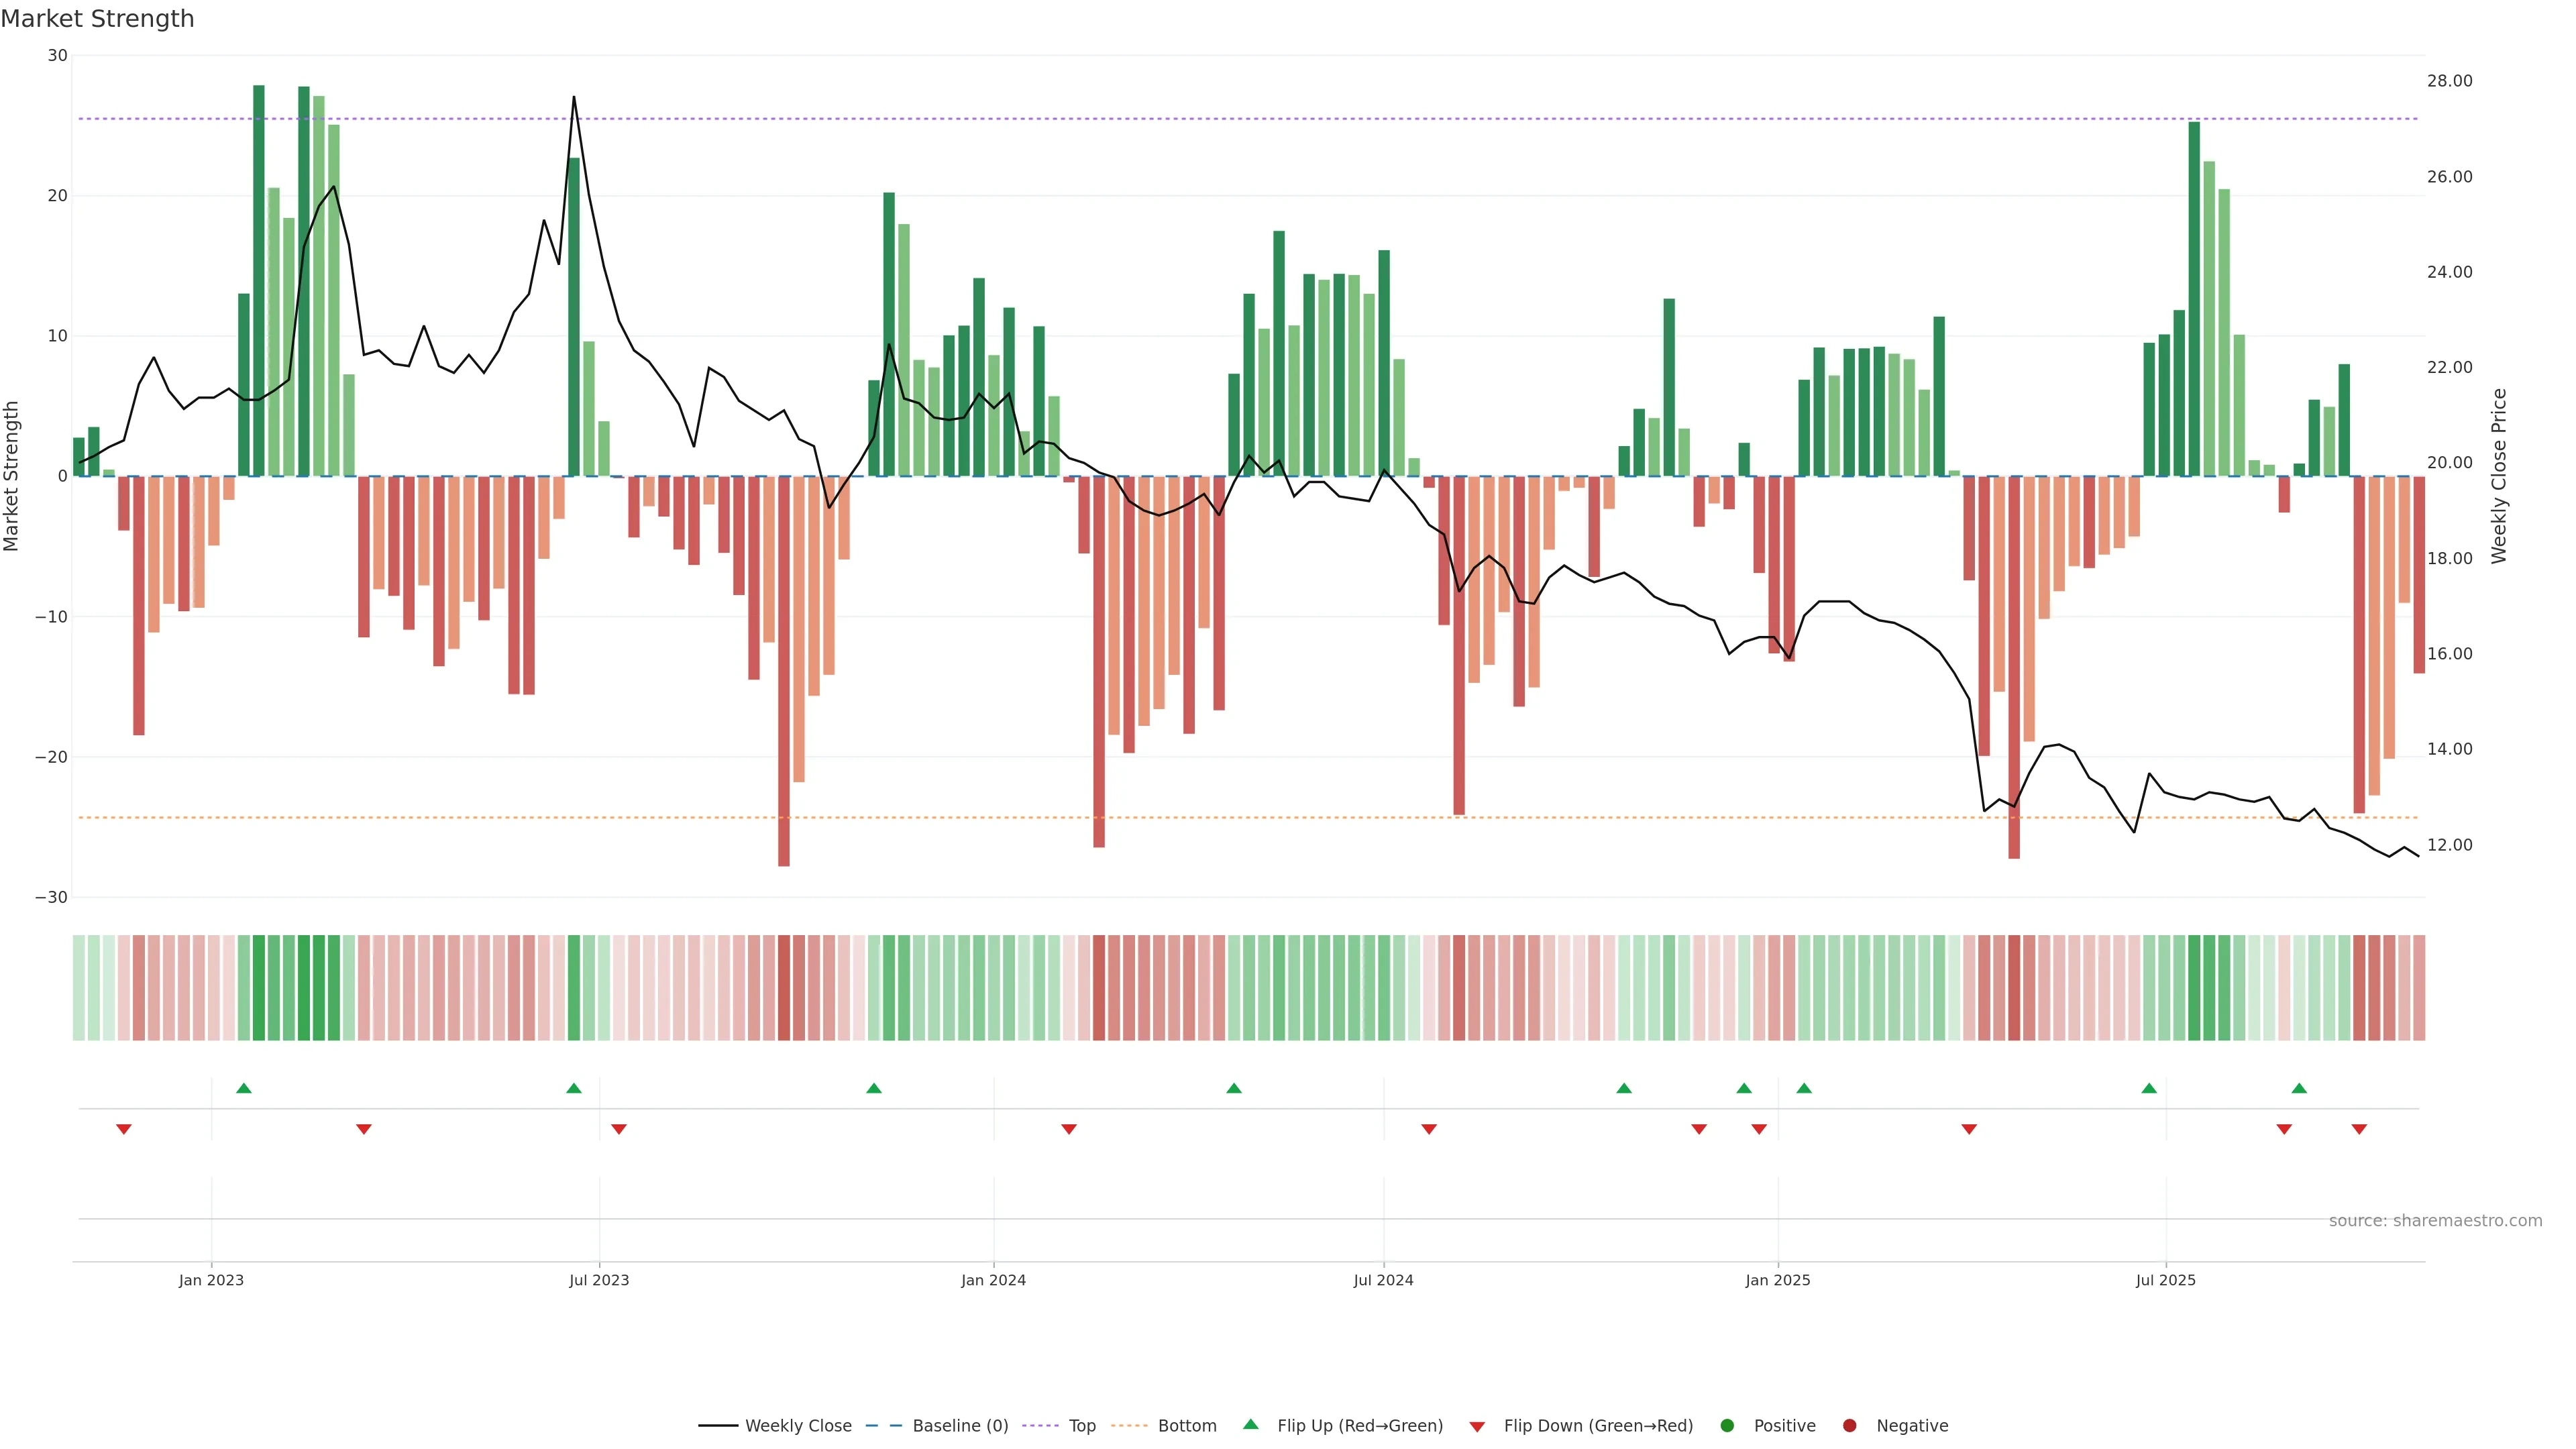
Task: Click the Flip Down red triangle legend icon
Action: 1477,1427
